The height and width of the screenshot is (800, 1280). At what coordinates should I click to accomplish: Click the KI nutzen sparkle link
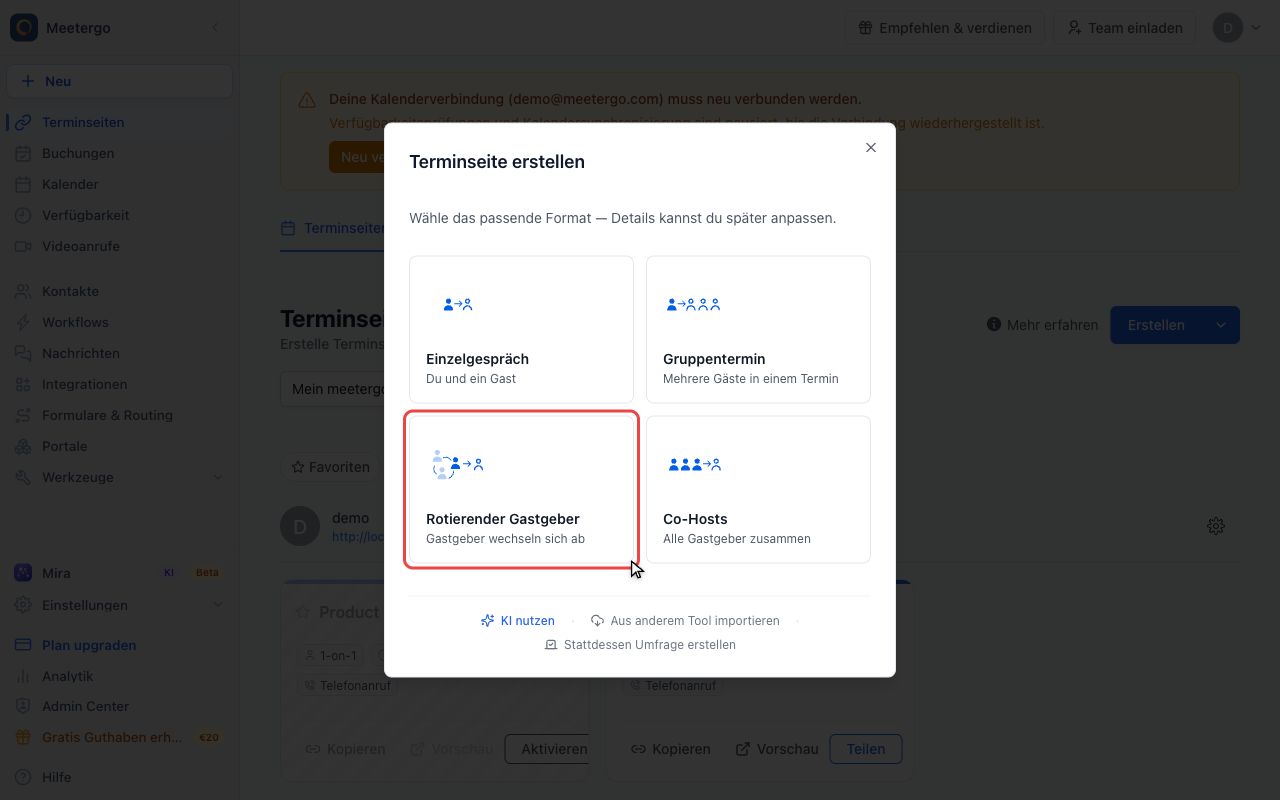point(517,621)
